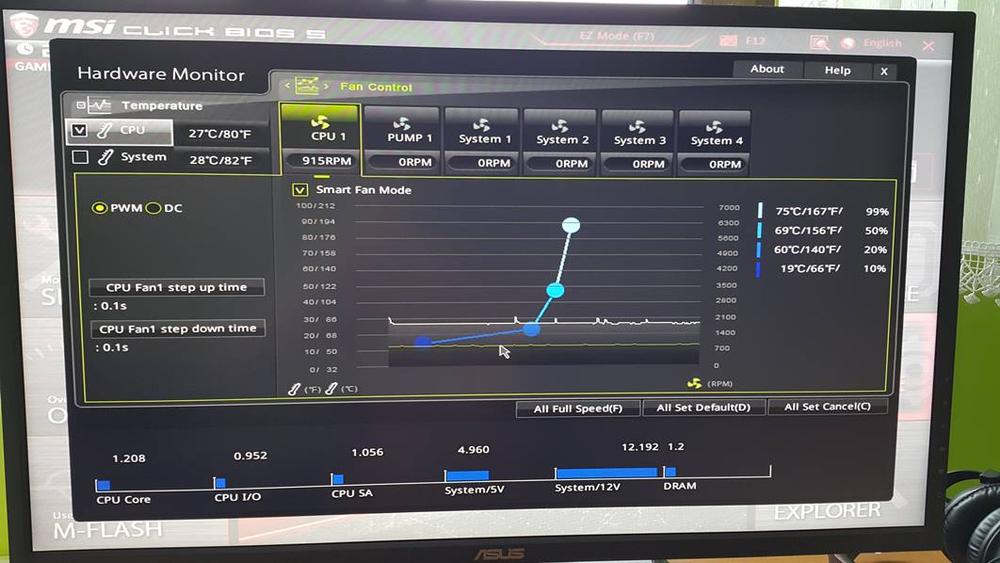Click the Temperature monitor icon
1000x563 pixels.
click(98, 105)
